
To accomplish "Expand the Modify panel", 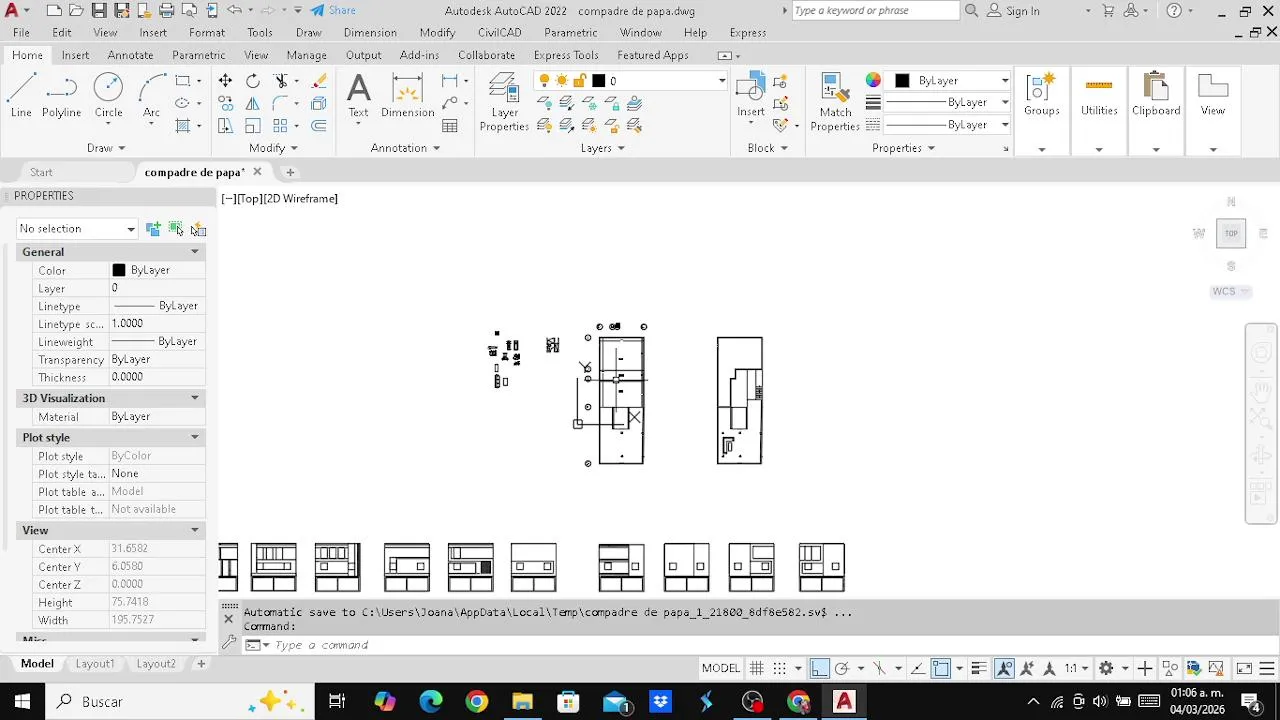I will tap(273, 148).
